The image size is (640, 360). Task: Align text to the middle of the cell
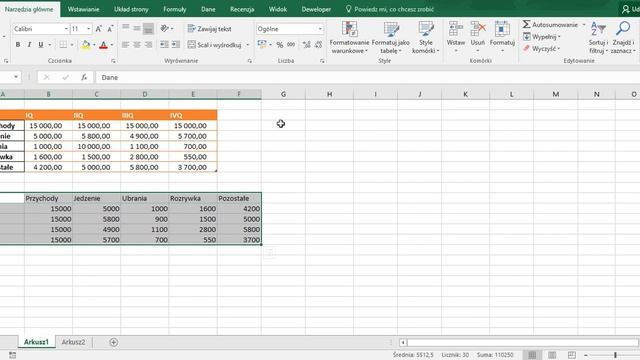(x=137, y=29)
